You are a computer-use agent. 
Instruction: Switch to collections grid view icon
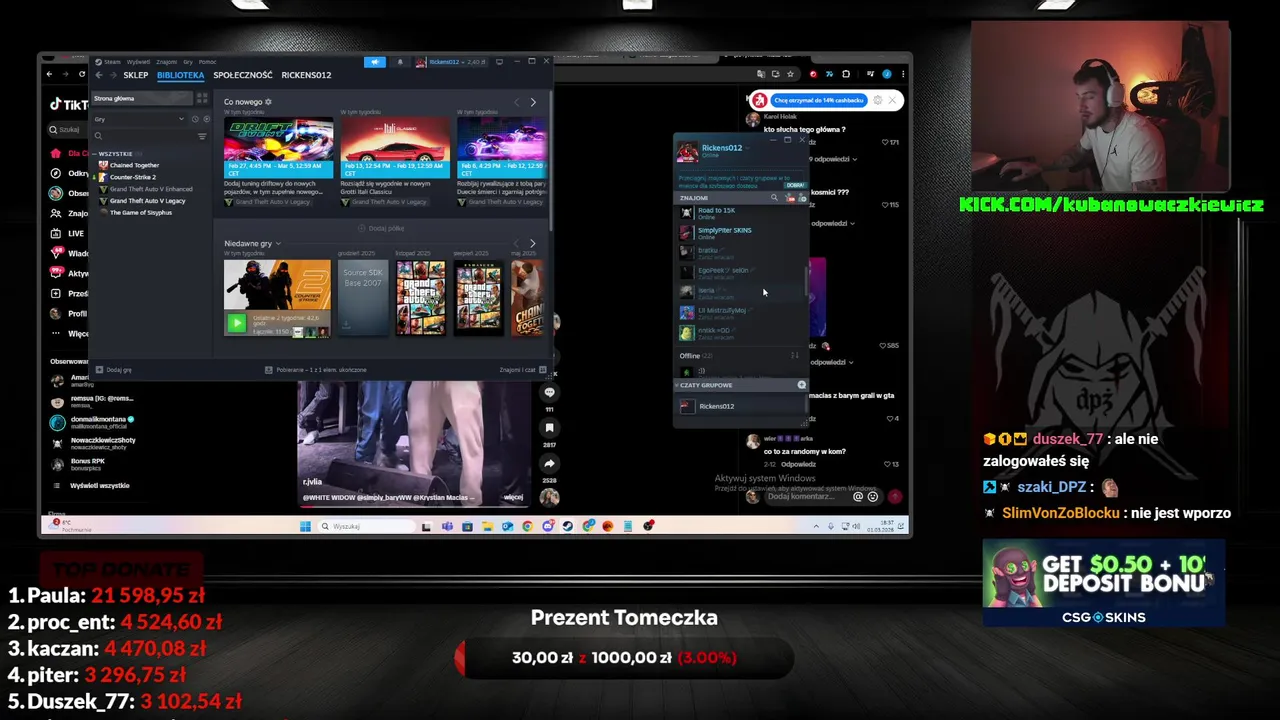click(202, 98)
